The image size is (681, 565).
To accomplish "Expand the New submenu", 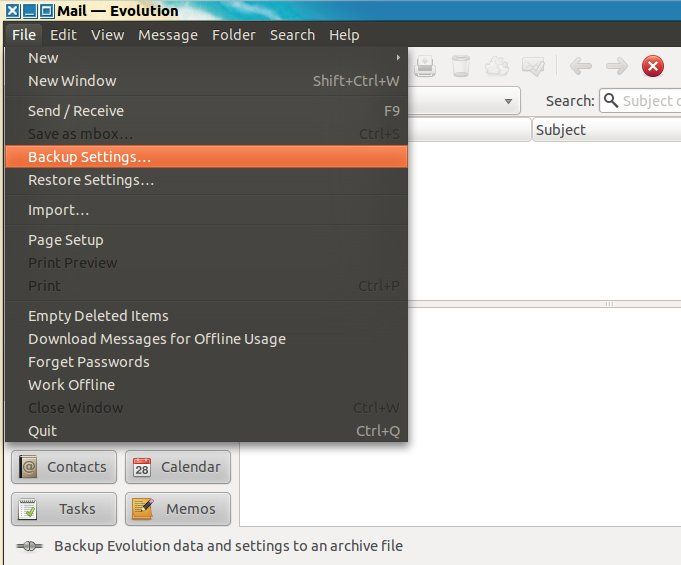I will (x=398, y=58).
